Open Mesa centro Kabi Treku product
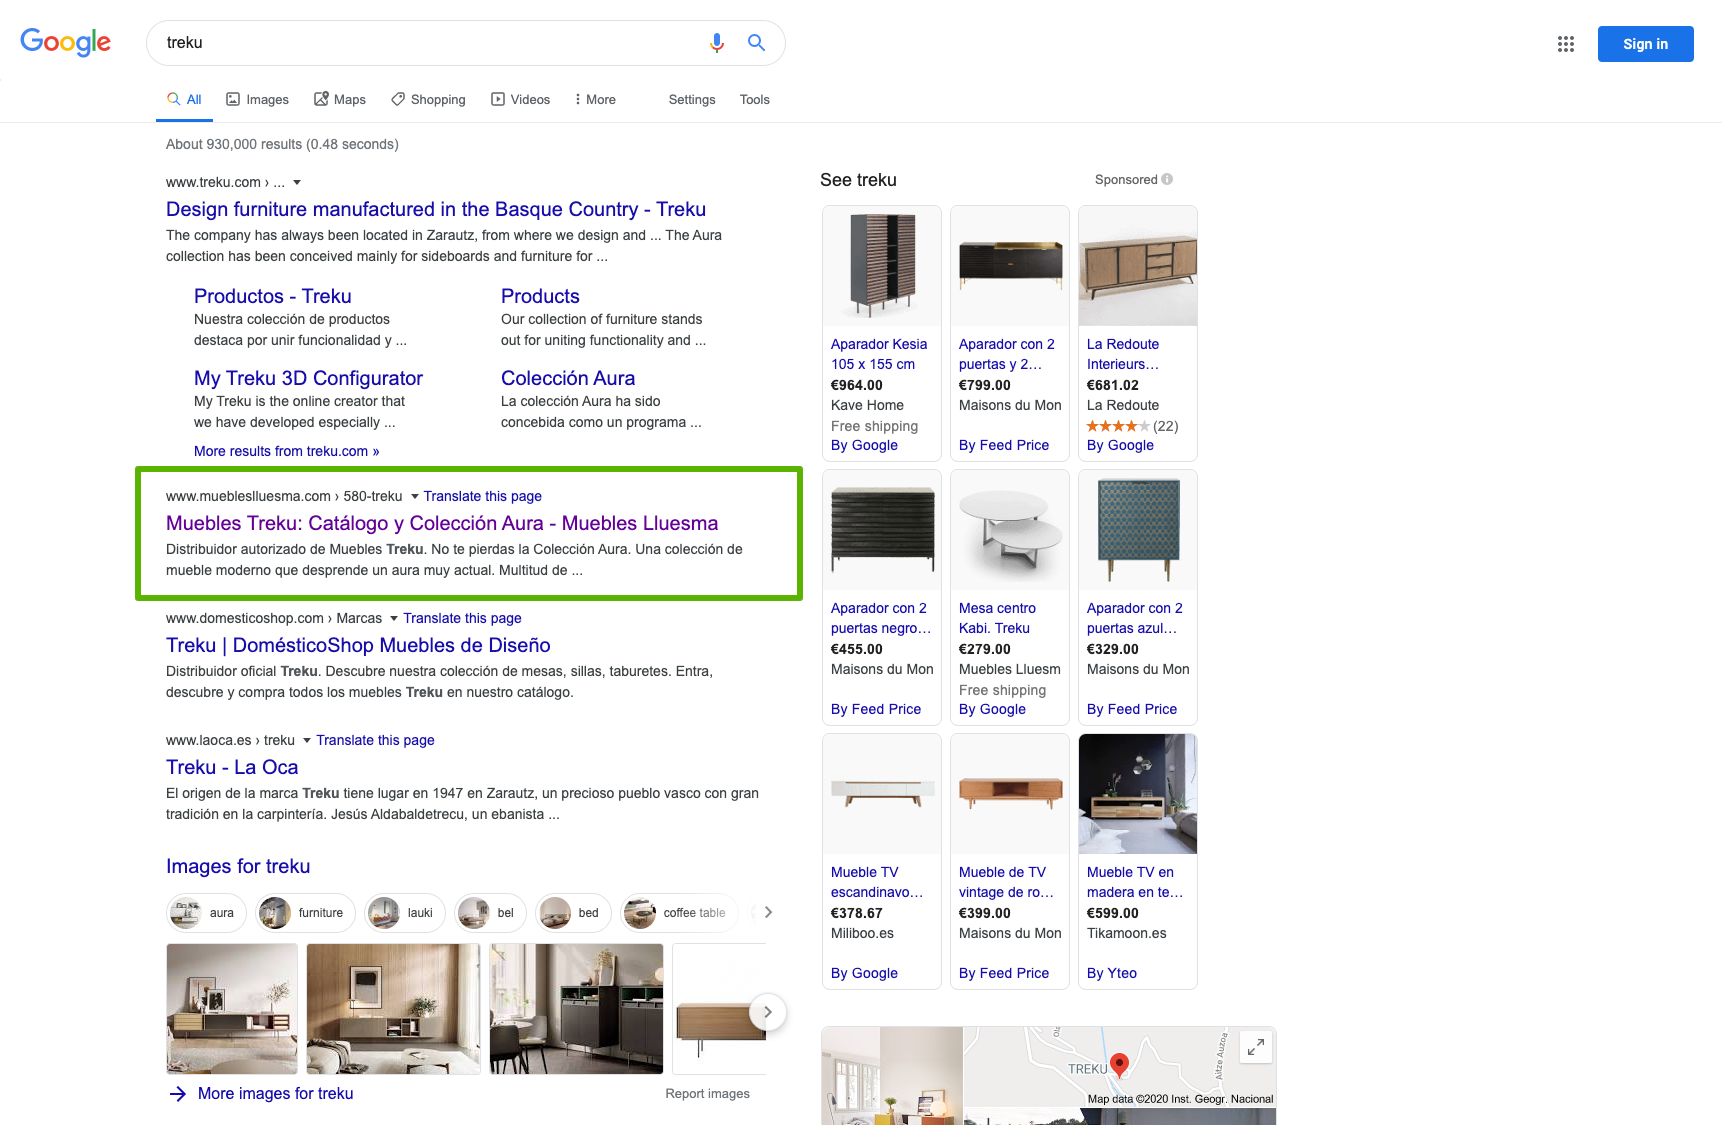This screenshot has height=1125, width=1722. tap(997, 618)
